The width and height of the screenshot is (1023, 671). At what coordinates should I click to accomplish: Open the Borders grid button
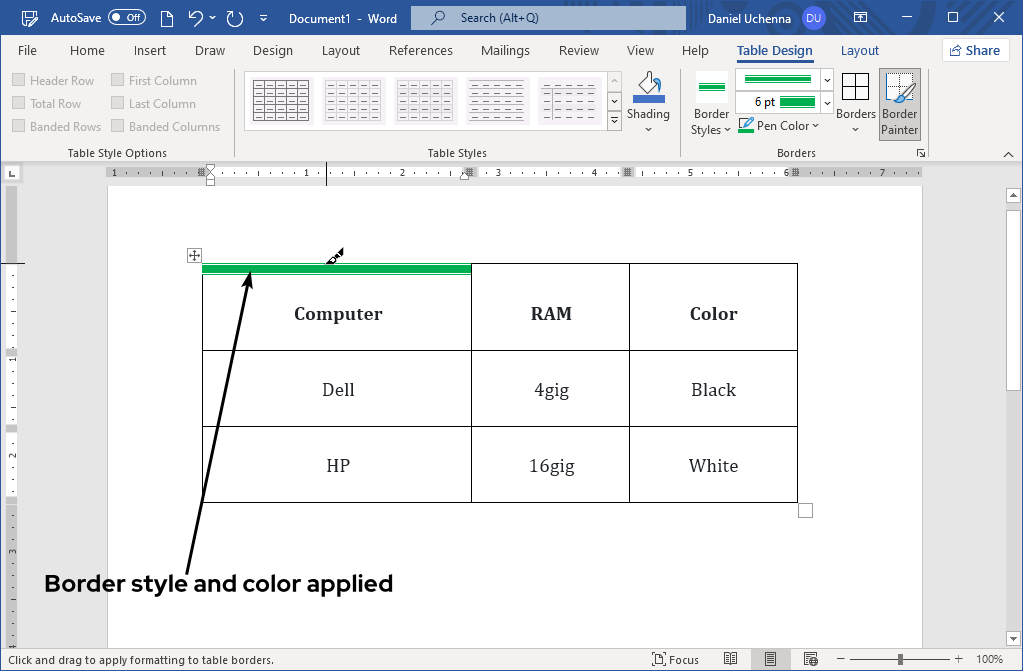point(855,88)
